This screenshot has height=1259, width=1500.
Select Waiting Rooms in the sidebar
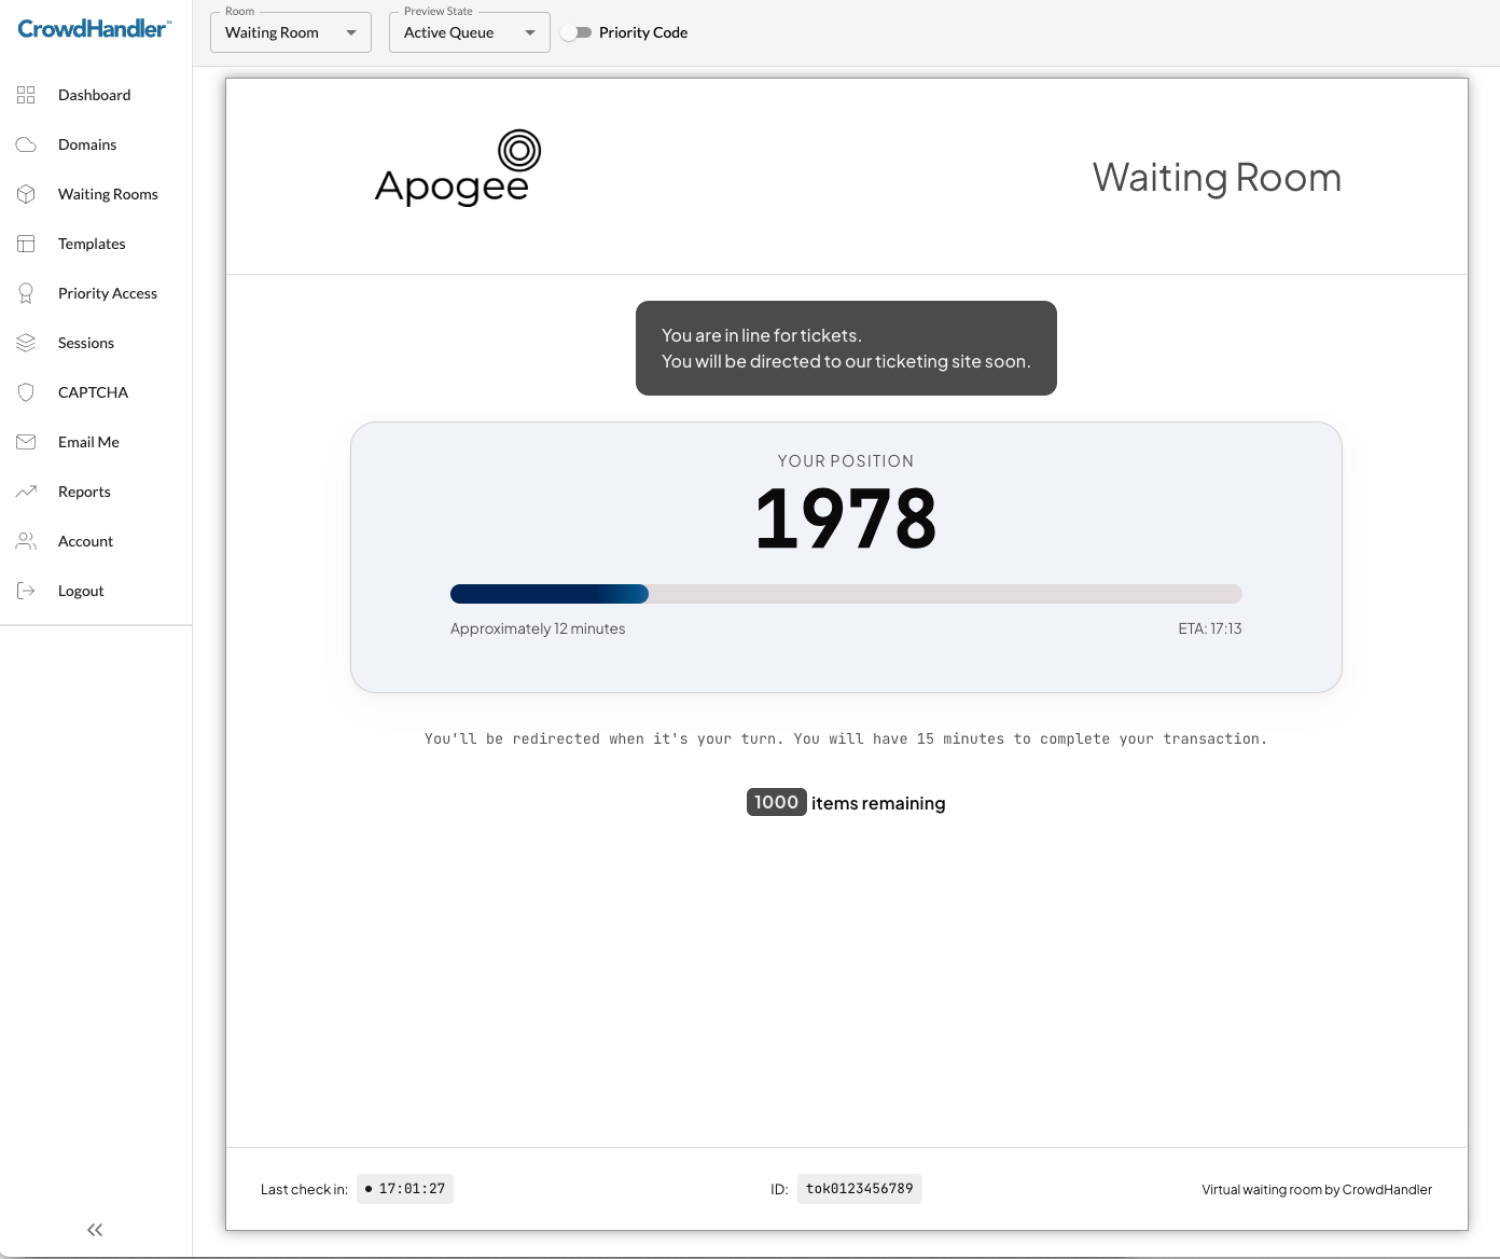tap(108, 194)
